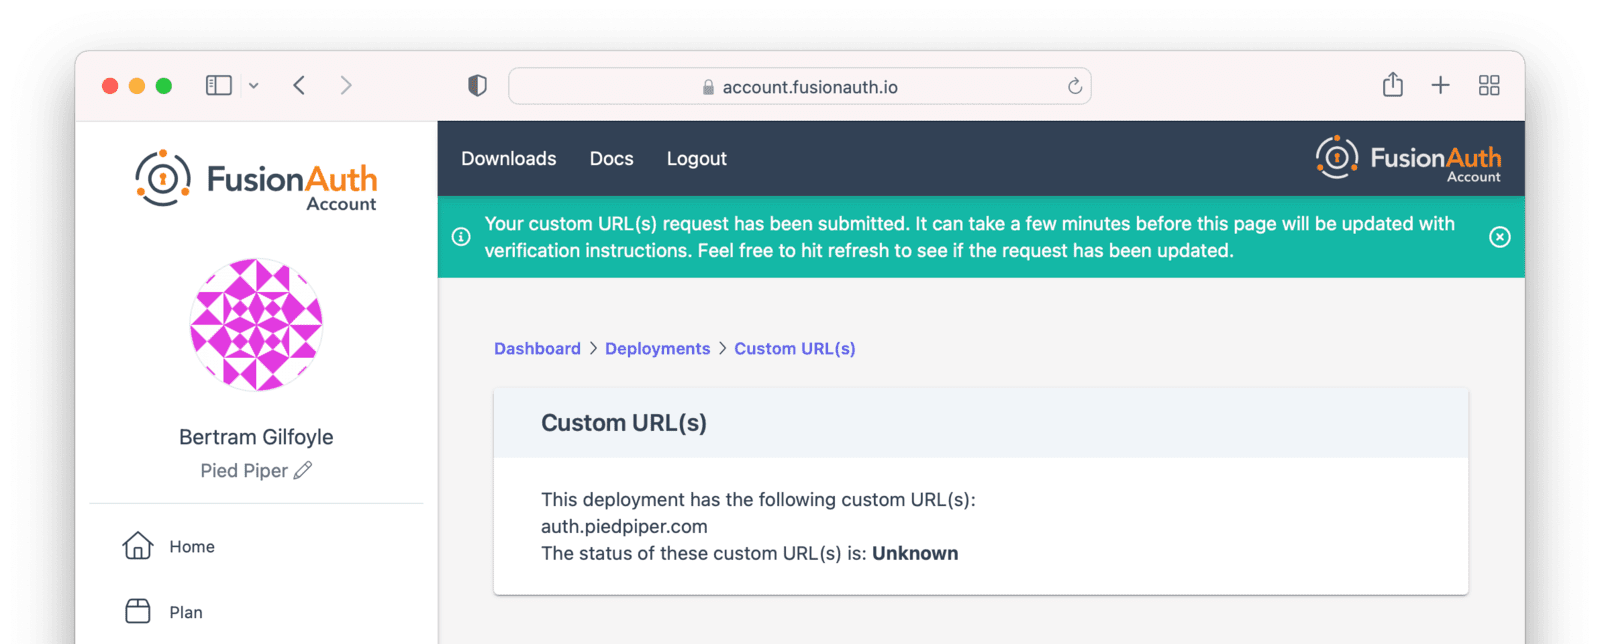Navigate to Deployments breadcrumb link
The height and width of the screenshot is (644, 1600).
pos(657,349)
